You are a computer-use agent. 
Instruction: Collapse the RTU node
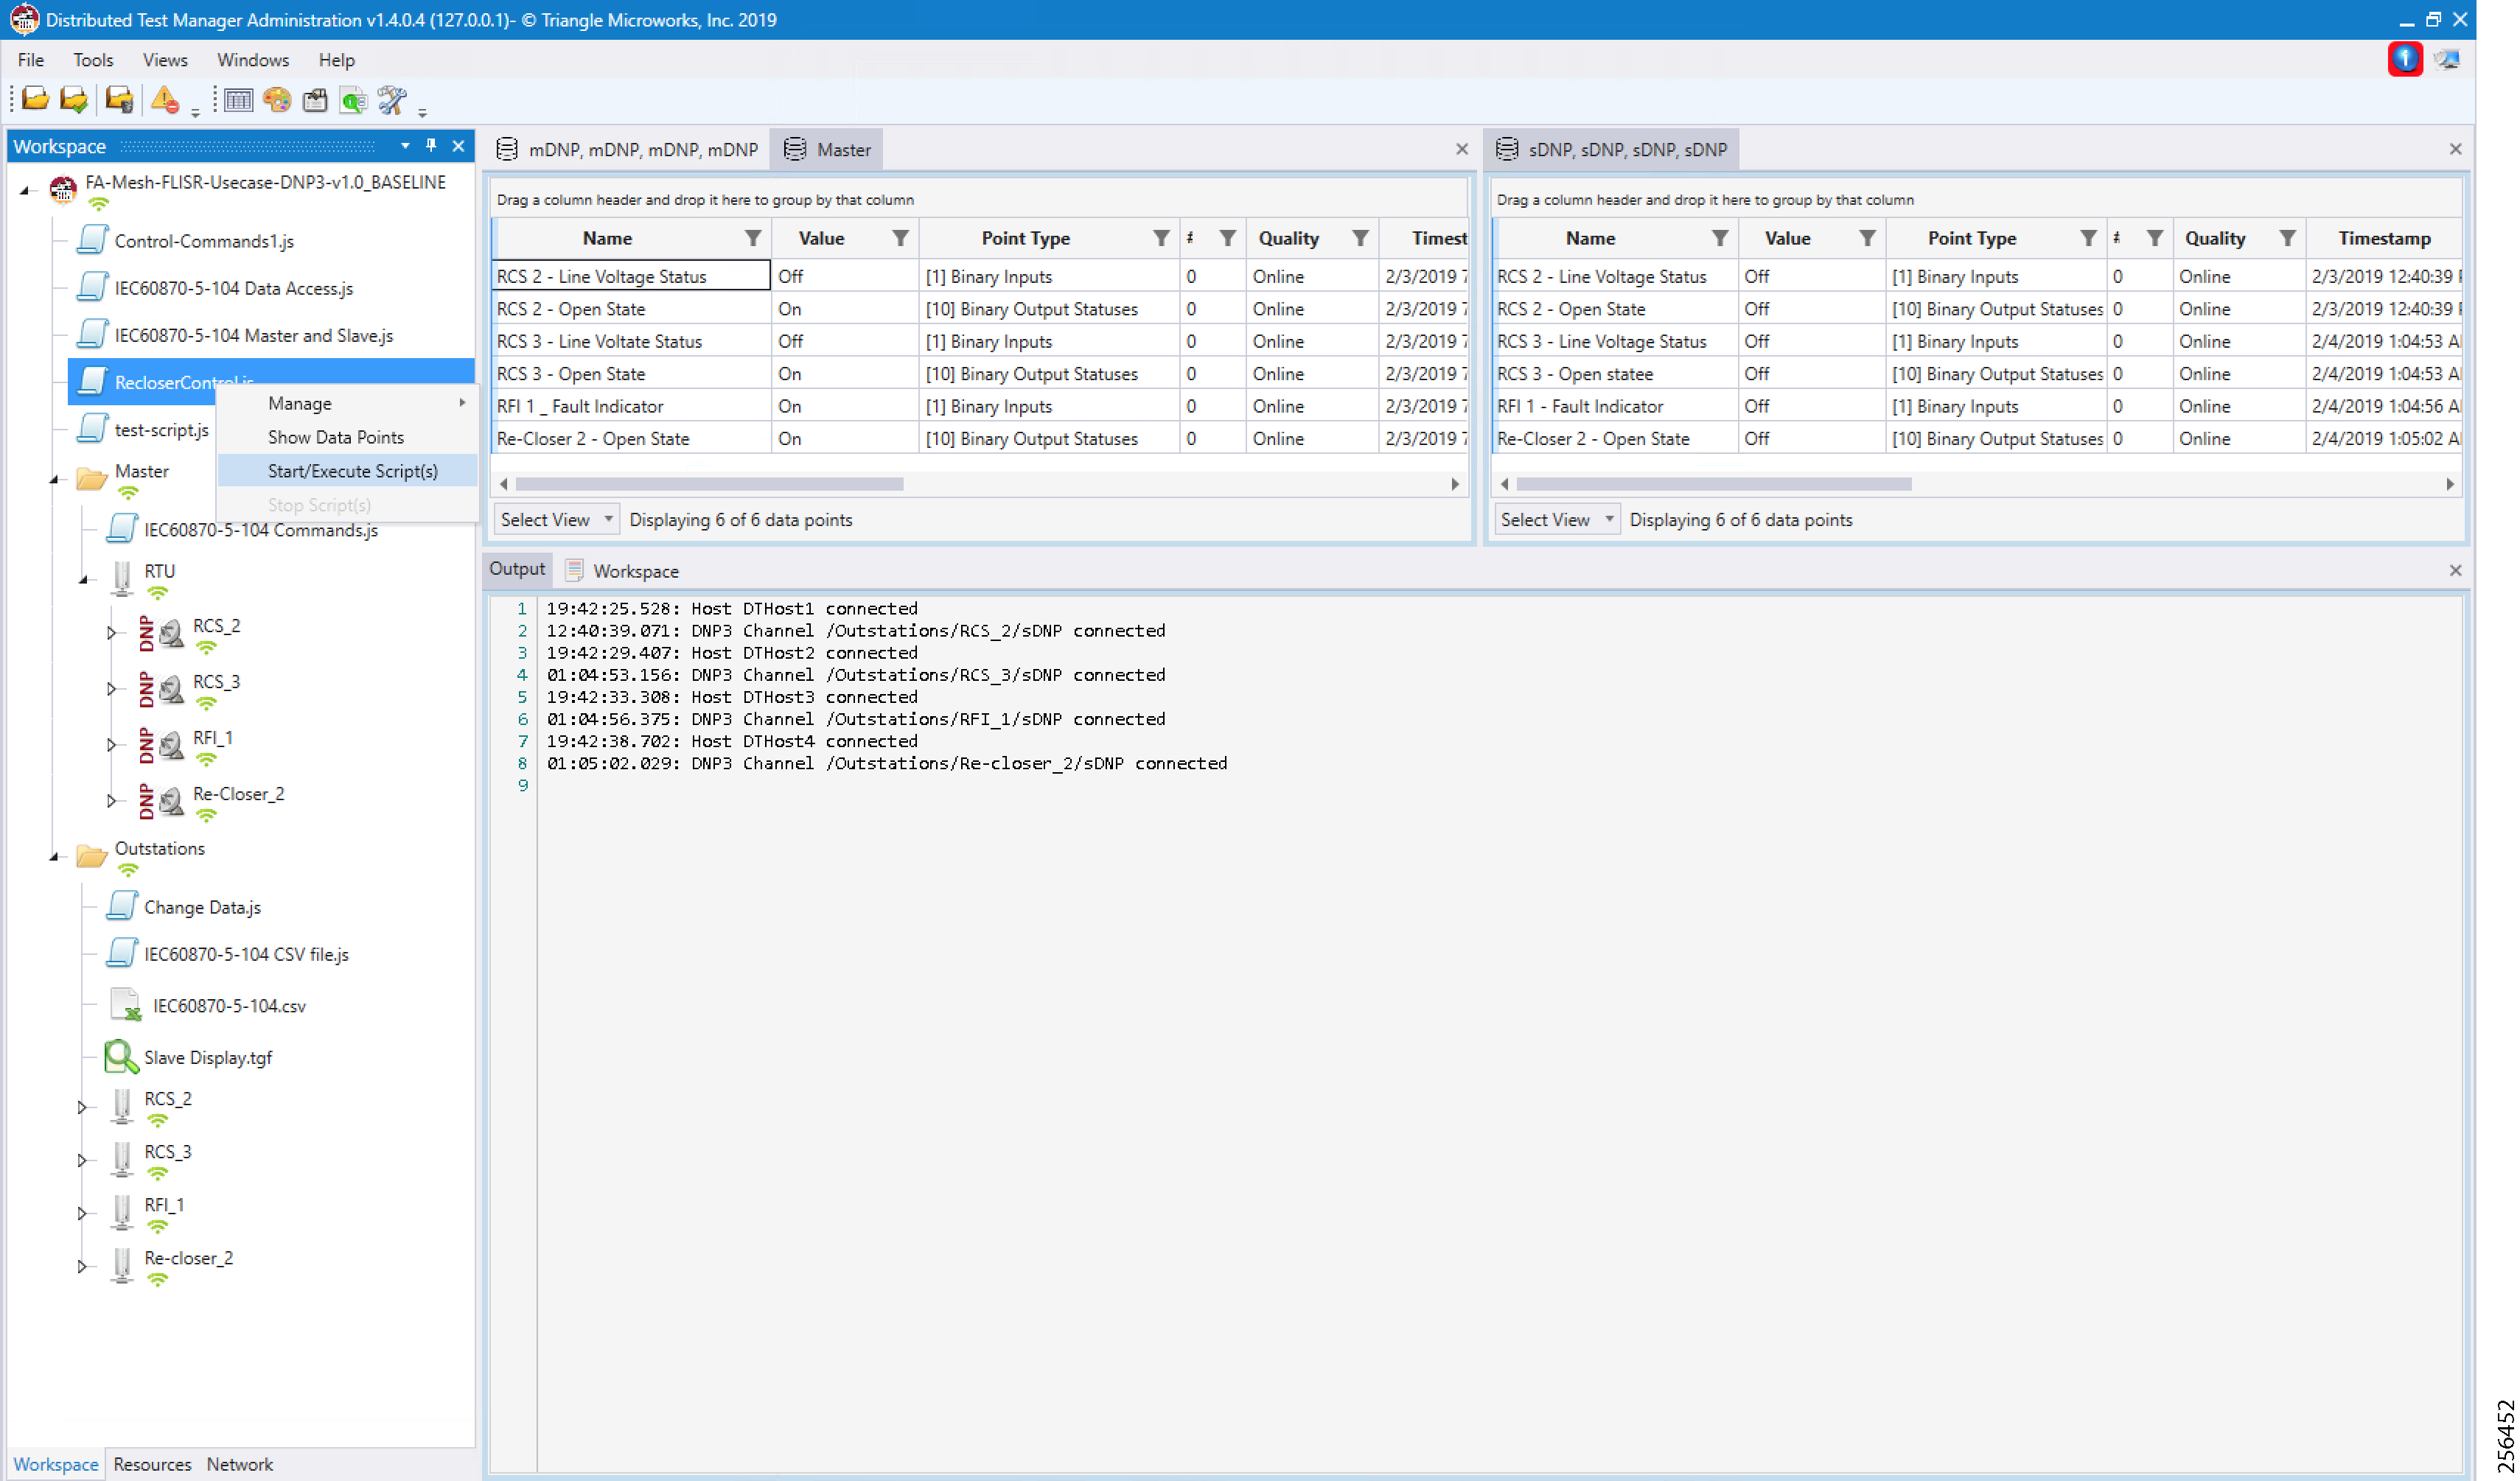pos(84,579)
